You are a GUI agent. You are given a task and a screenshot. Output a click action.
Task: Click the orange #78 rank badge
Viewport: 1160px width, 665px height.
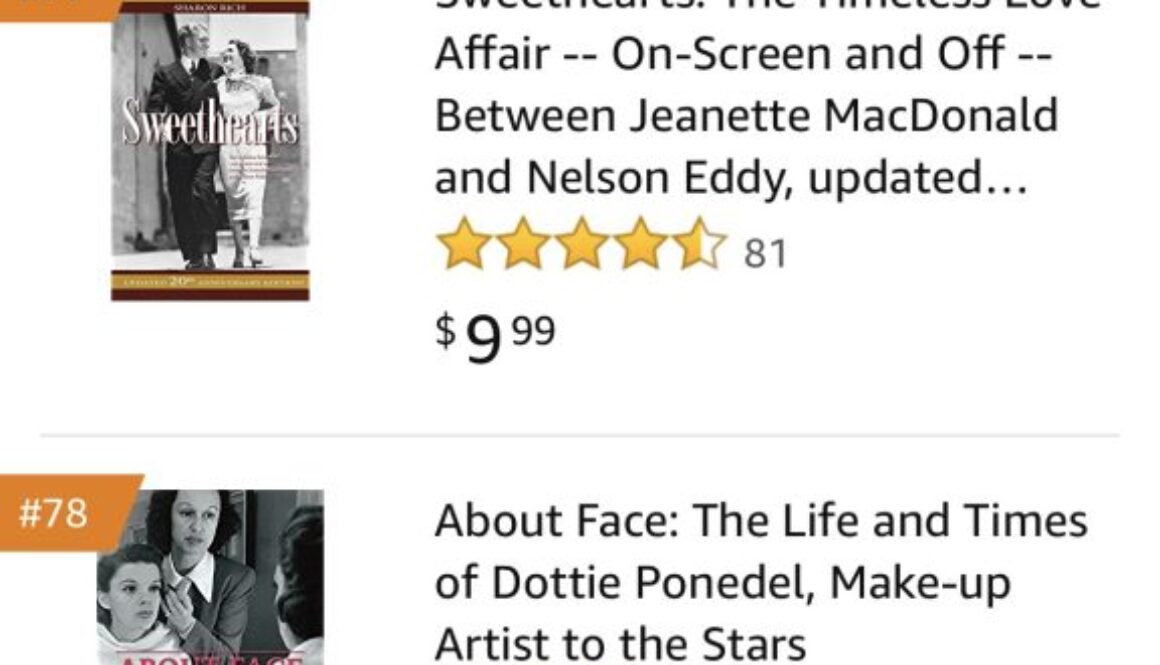55,512
